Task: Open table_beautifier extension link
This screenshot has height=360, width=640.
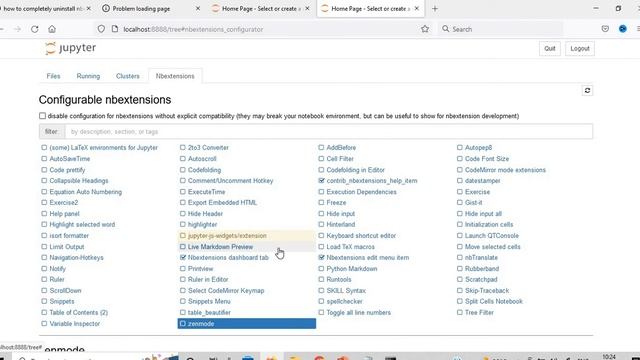Action: 209,312
